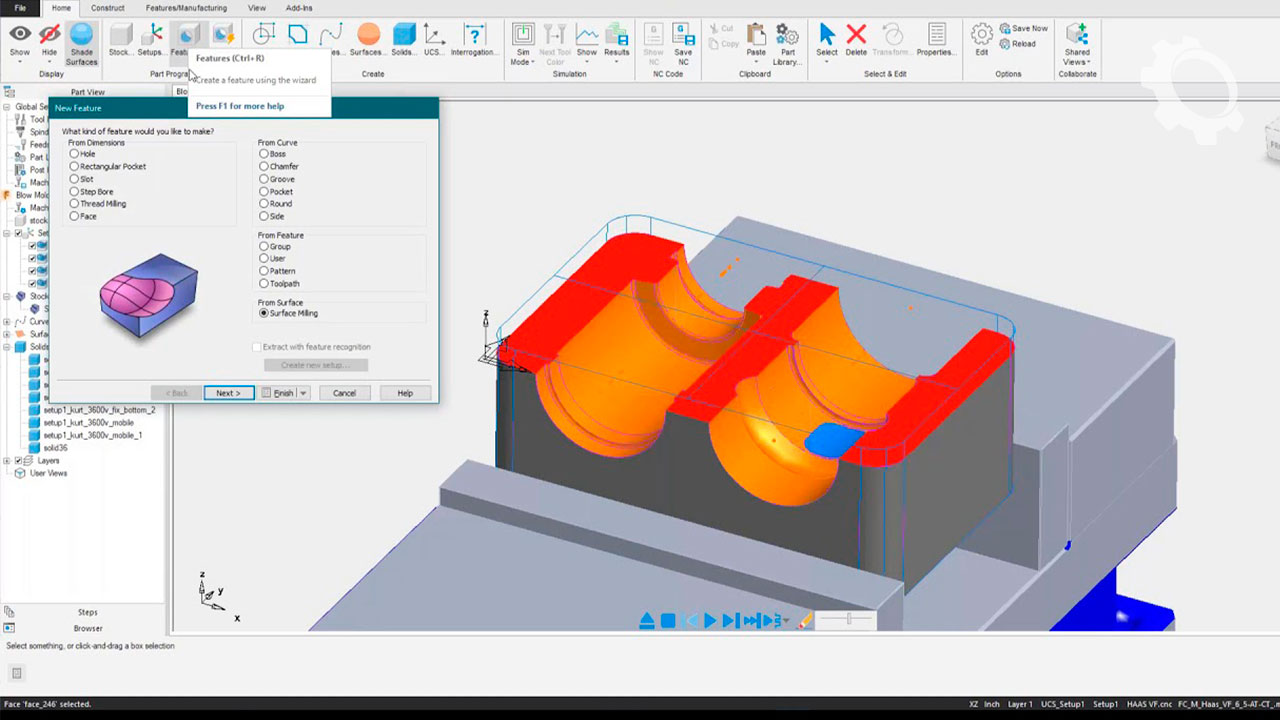Image resolution: width=1280 pixels, height=720 pixels.
Task: Switch to the Features/Manufacturing ribbon tab
Action: (186, 8)
